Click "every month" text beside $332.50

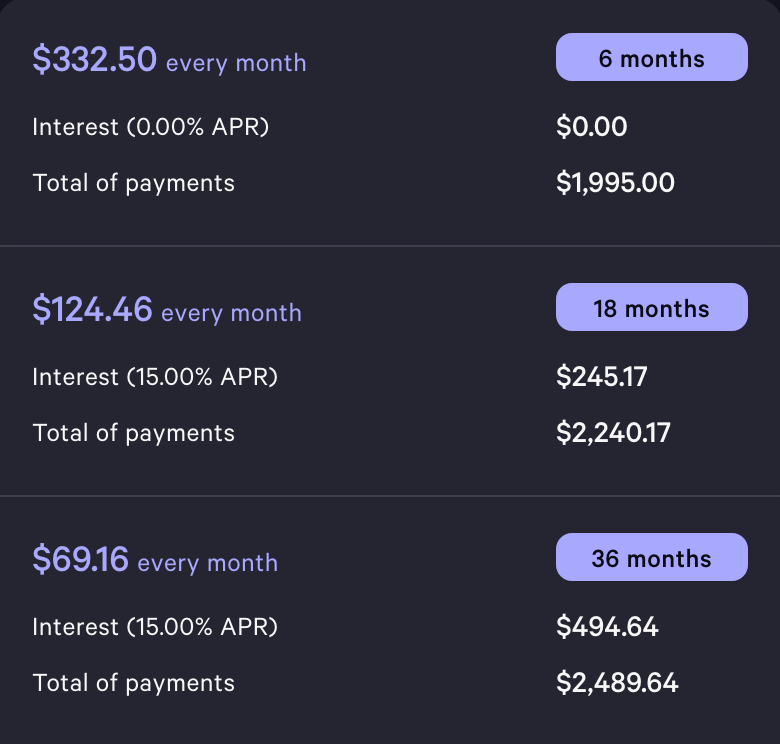point(236,63)
